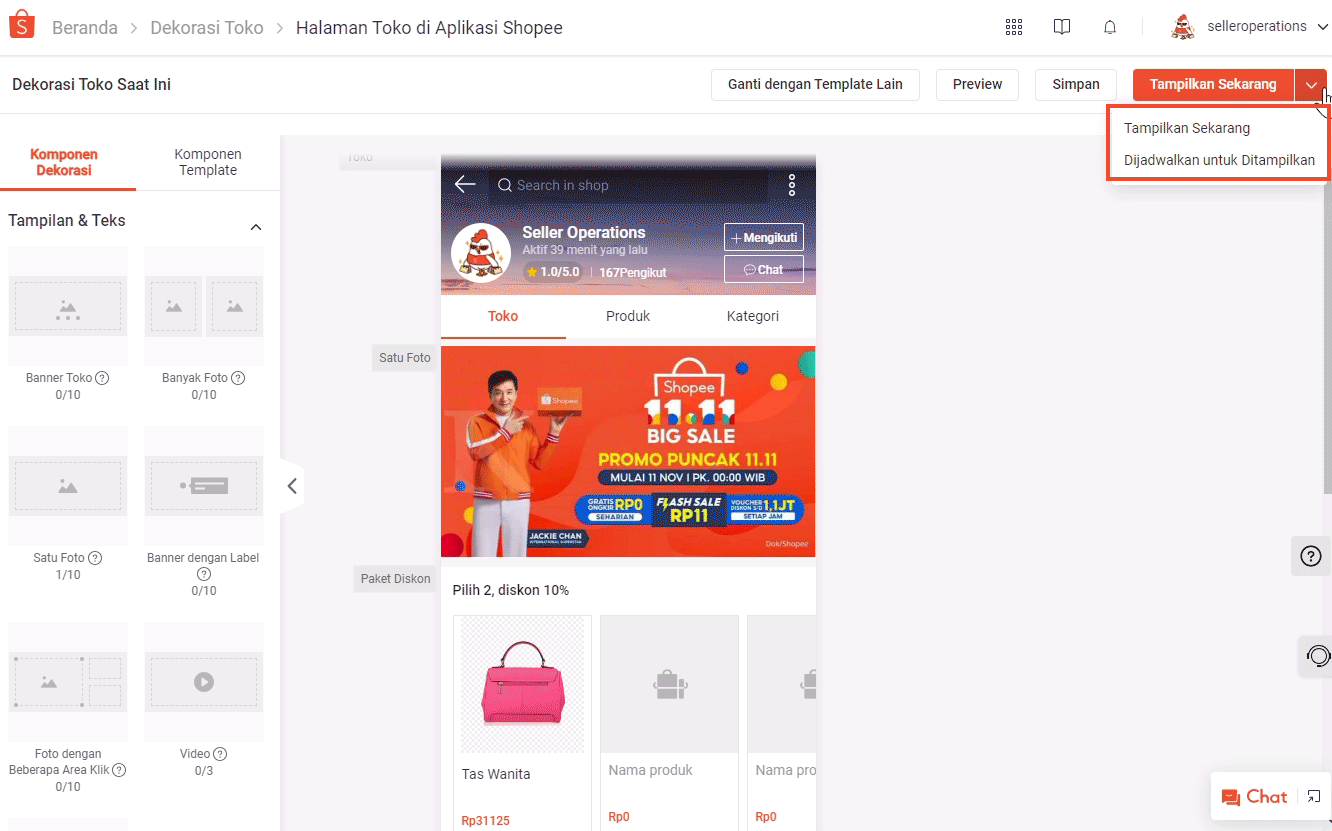Open the help icon on the right edge
Image resolution: width=1332 pixels, height=831 pixels.
[x=1310, y=556]
